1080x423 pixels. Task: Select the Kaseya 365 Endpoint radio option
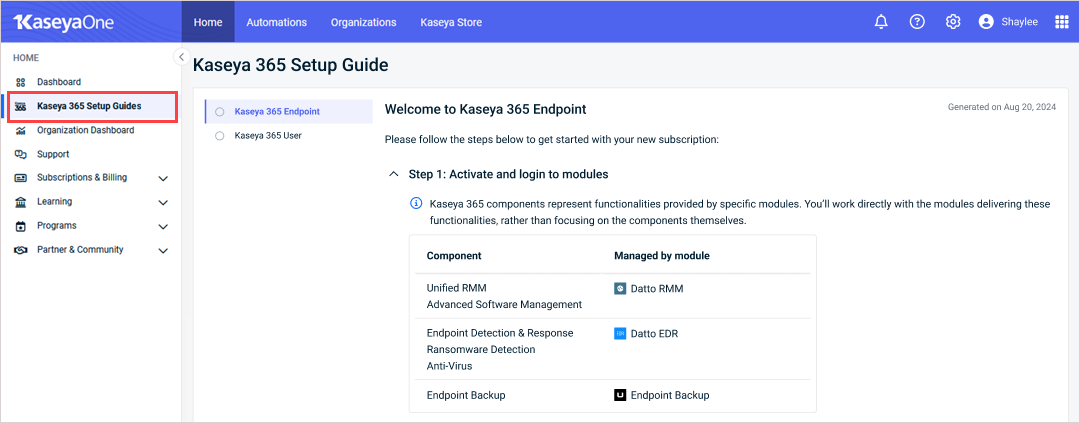[x=220, y=112]
